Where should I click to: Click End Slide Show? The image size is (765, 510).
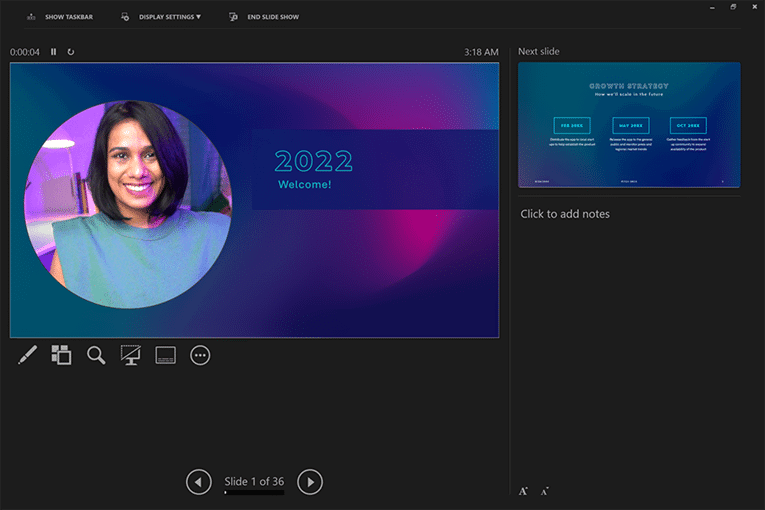pyautogui.click(x=264, y=17)
